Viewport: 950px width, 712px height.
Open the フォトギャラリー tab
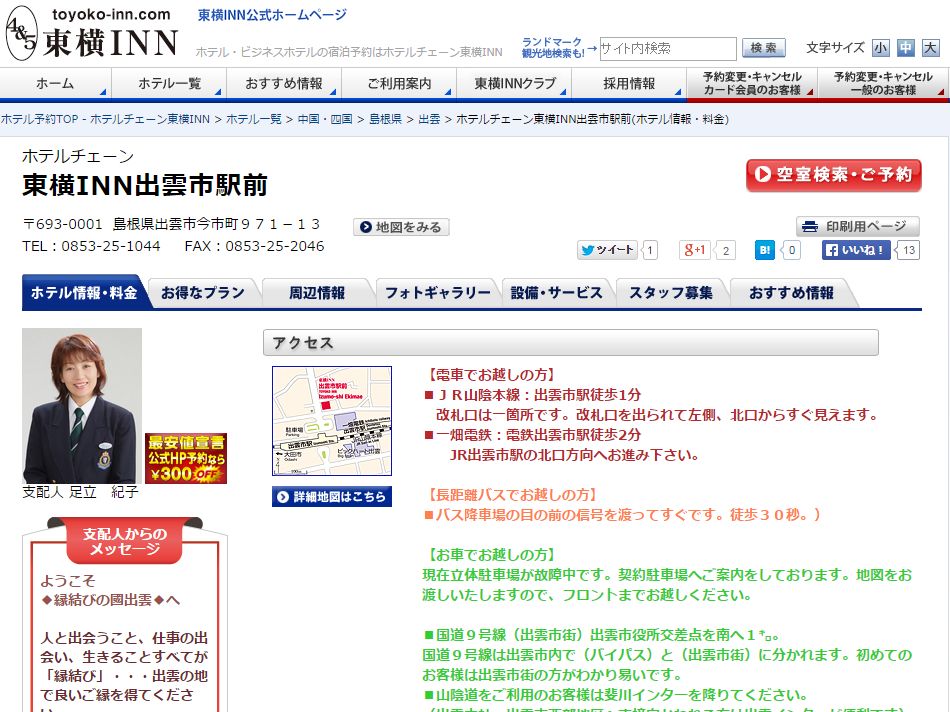(437, 293)
